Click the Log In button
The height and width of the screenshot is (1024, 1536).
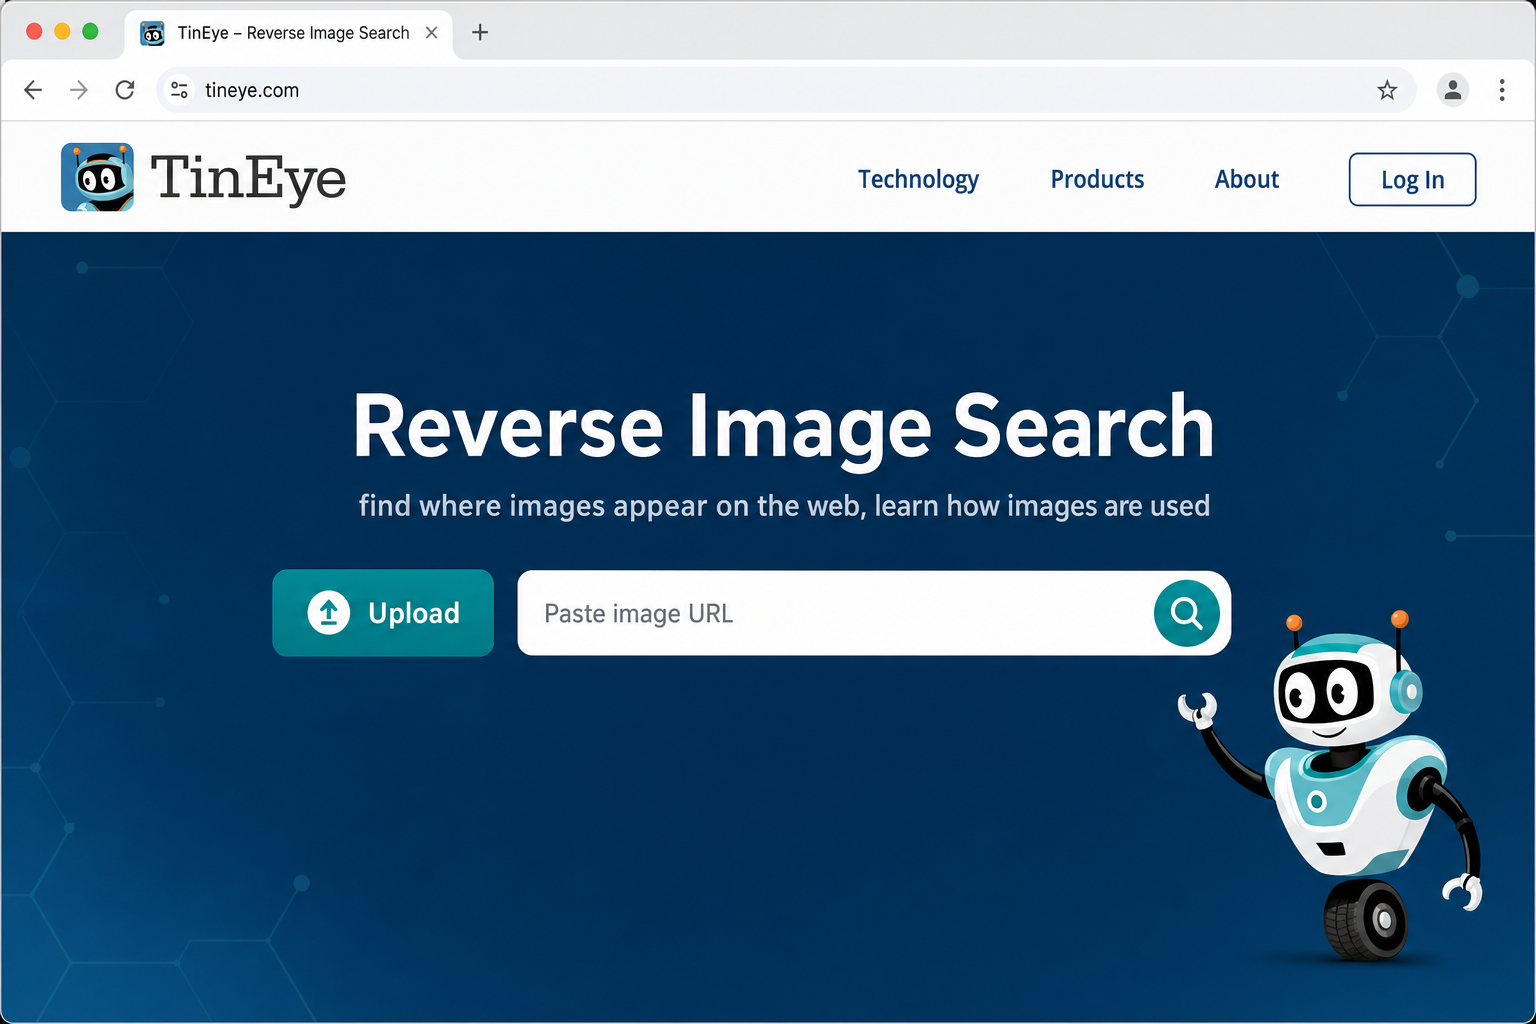(1412, 179)
